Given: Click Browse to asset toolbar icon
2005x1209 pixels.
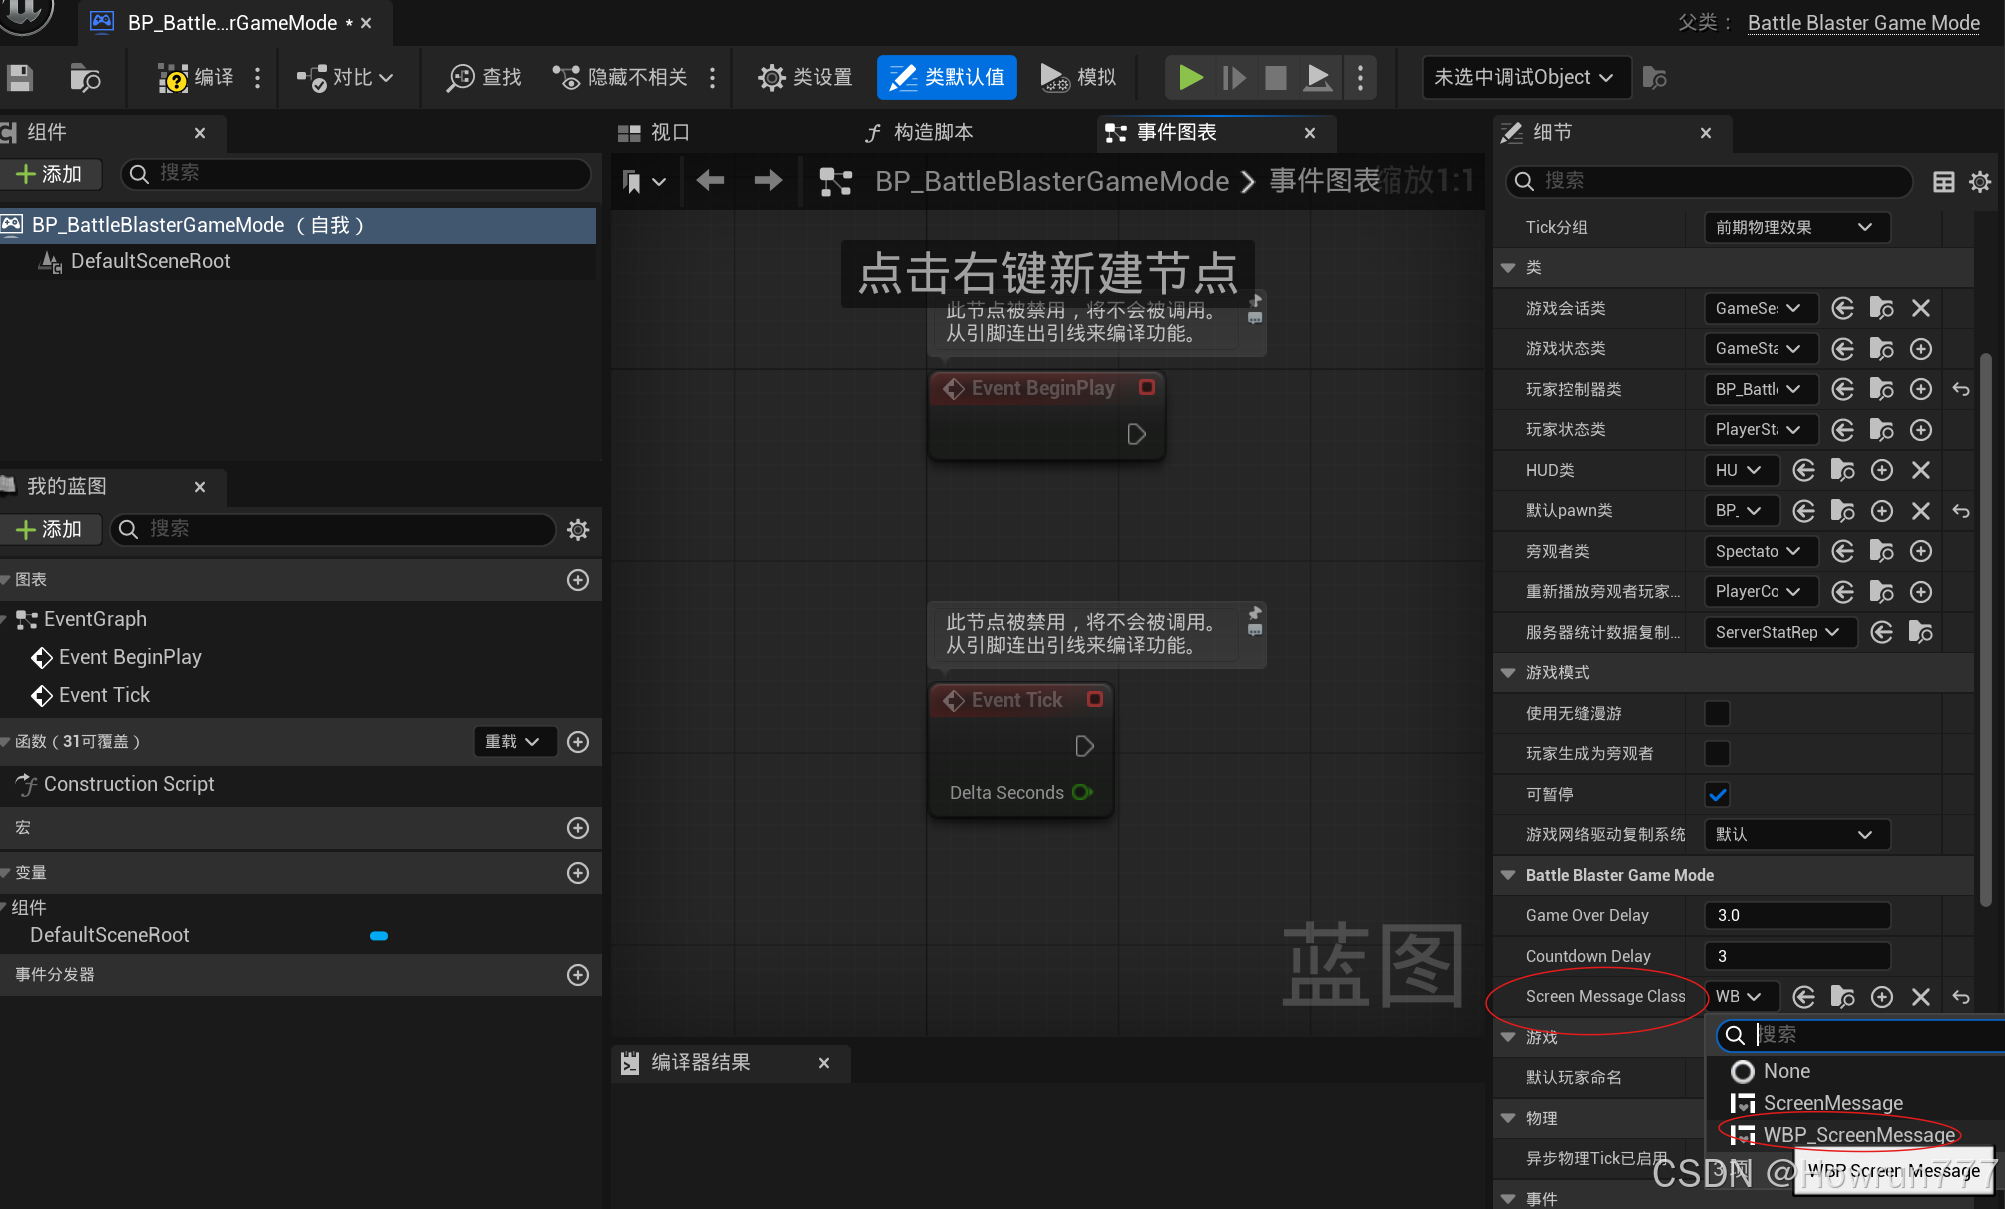Looking at the screenshot, I should coord(86,78).
